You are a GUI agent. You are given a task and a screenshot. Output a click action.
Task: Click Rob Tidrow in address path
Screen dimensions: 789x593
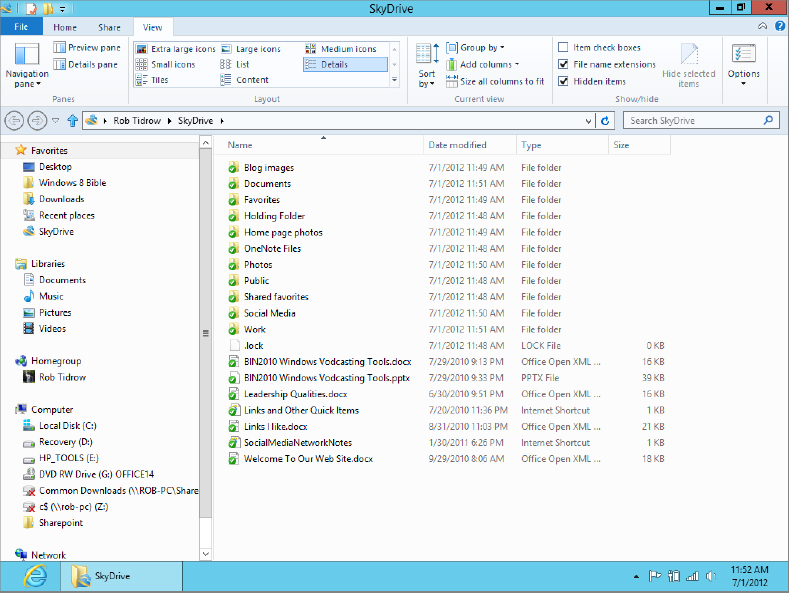pyautogui.click(x=137, y=121)
